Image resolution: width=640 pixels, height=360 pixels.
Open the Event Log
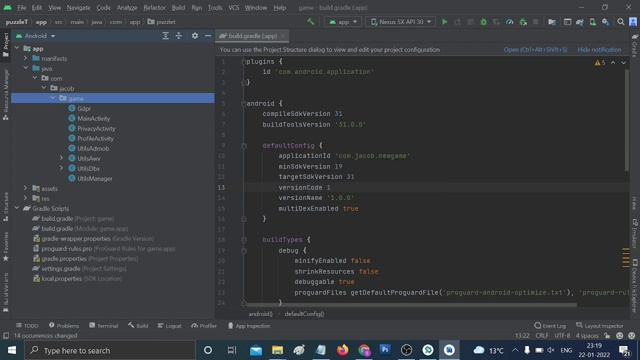[x=550, y=326]
